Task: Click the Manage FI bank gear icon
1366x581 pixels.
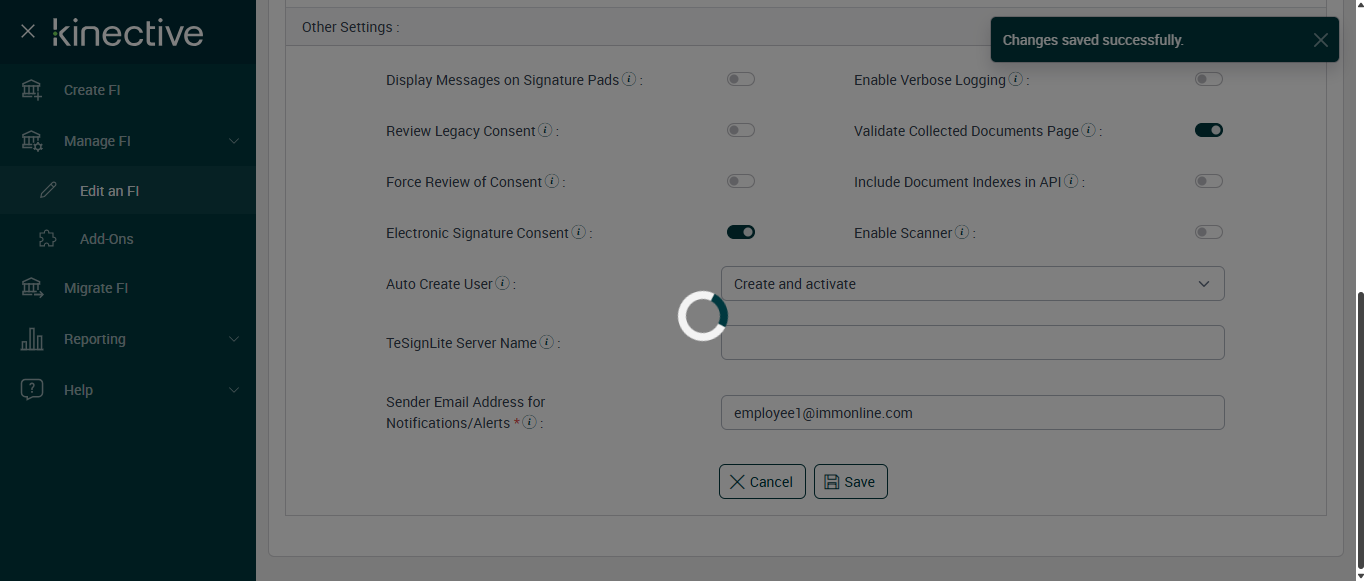Action: (32, 141)
